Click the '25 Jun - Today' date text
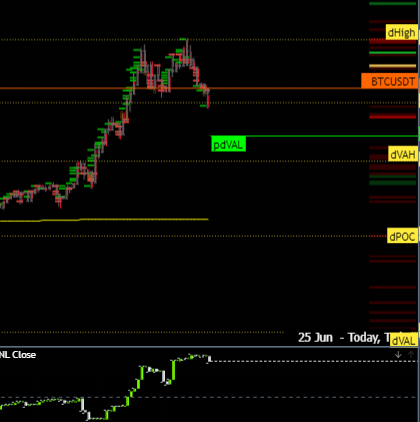 click(339, 337)
